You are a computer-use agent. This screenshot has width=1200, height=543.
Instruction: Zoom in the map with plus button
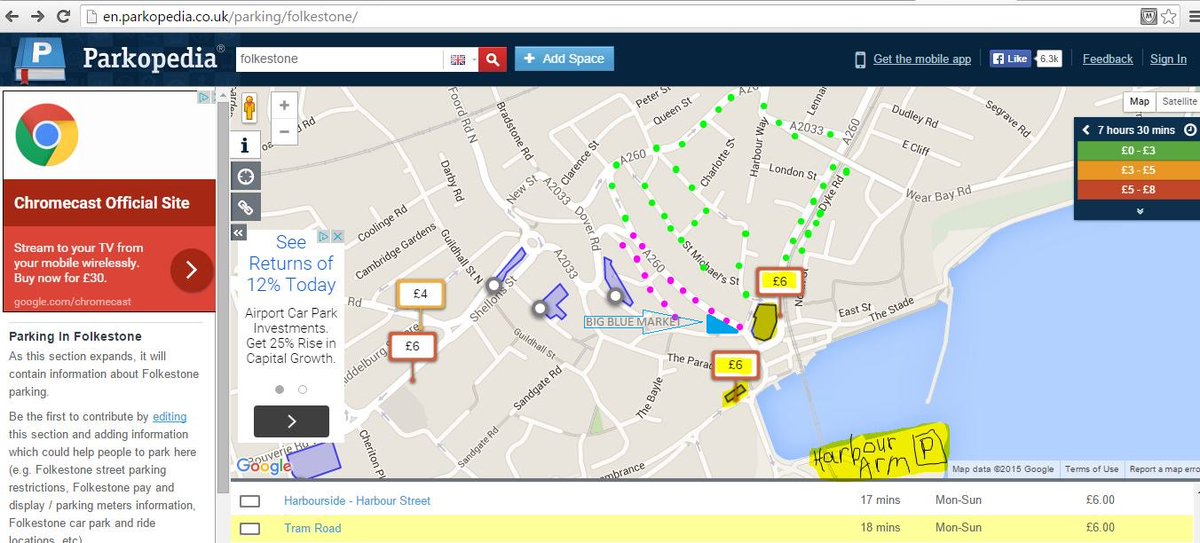284,105
